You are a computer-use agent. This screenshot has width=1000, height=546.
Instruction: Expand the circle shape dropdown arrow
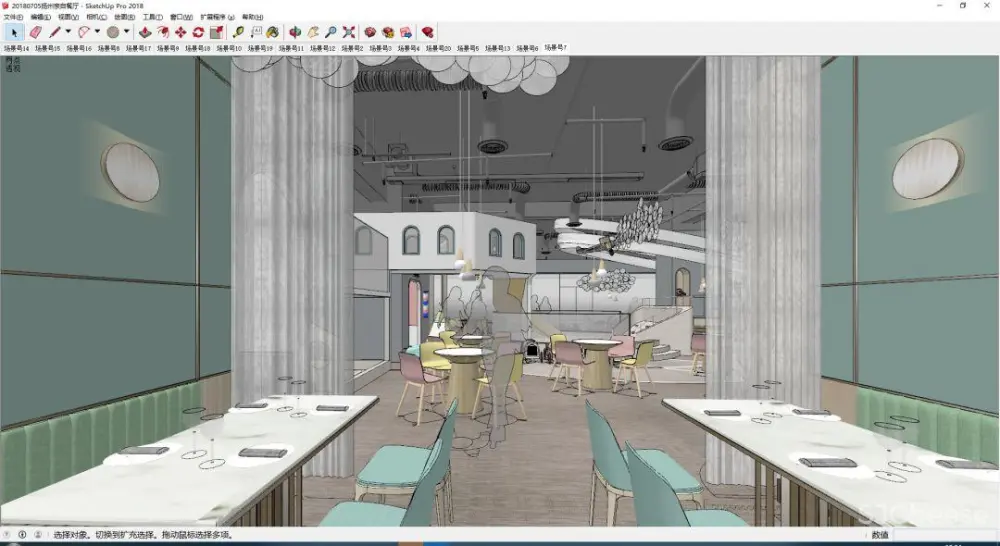pos(126,32)
